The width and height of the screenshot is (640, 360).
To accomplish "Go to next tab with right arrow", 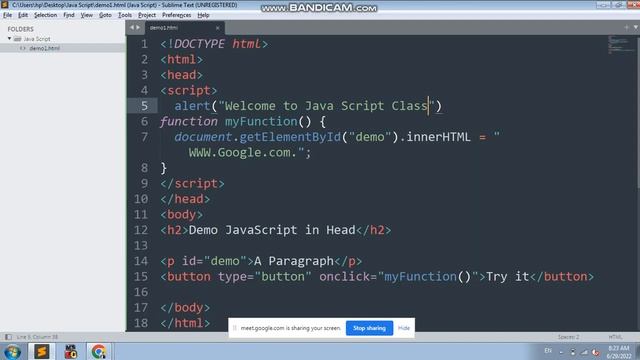I will pyautogui.click(x=138, y=27).
